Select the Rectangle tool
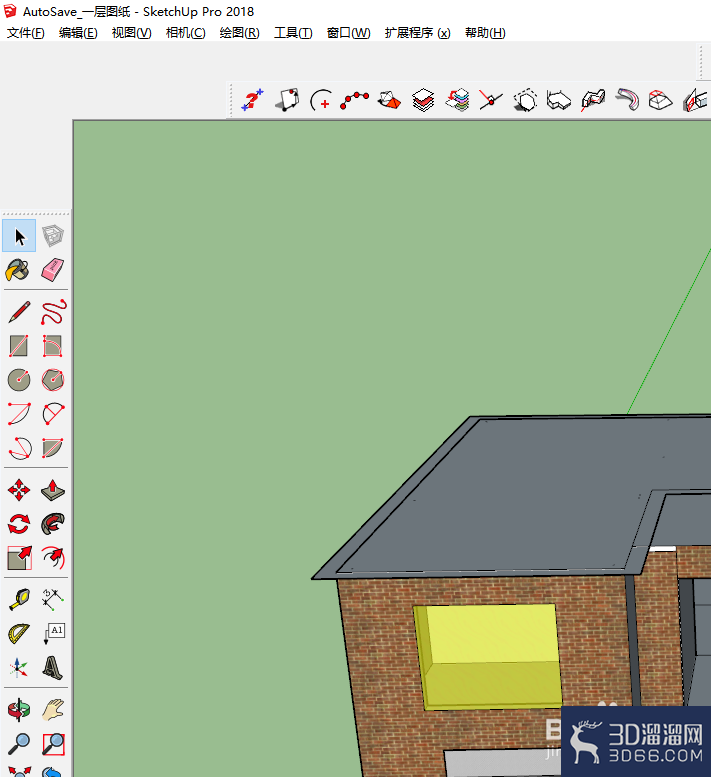 click(x=19, y=346)
